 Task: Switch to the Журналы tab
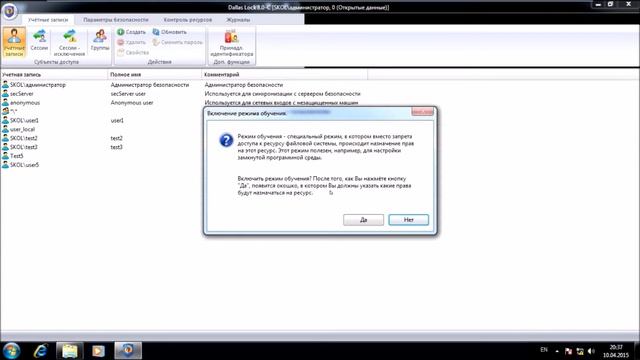click(x=238, y=20)
